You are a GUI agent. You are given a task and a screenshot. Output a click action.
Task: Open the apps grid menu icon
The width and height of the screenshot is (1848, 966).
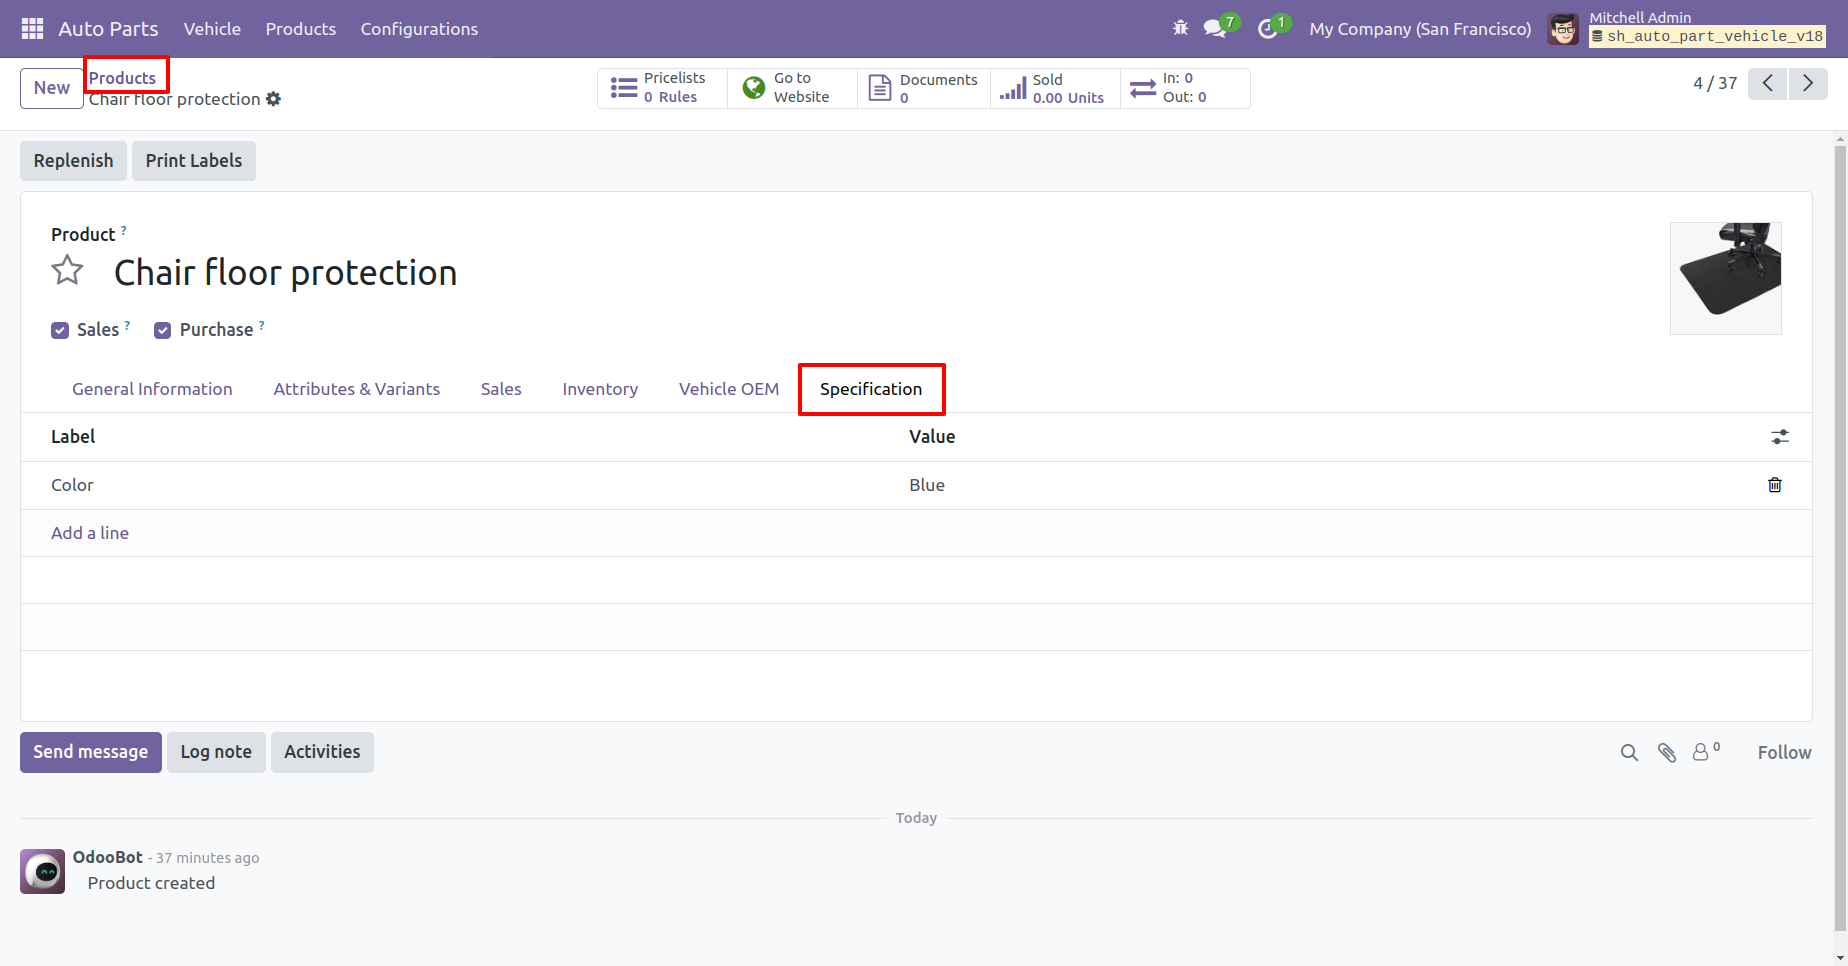[32, 29]
